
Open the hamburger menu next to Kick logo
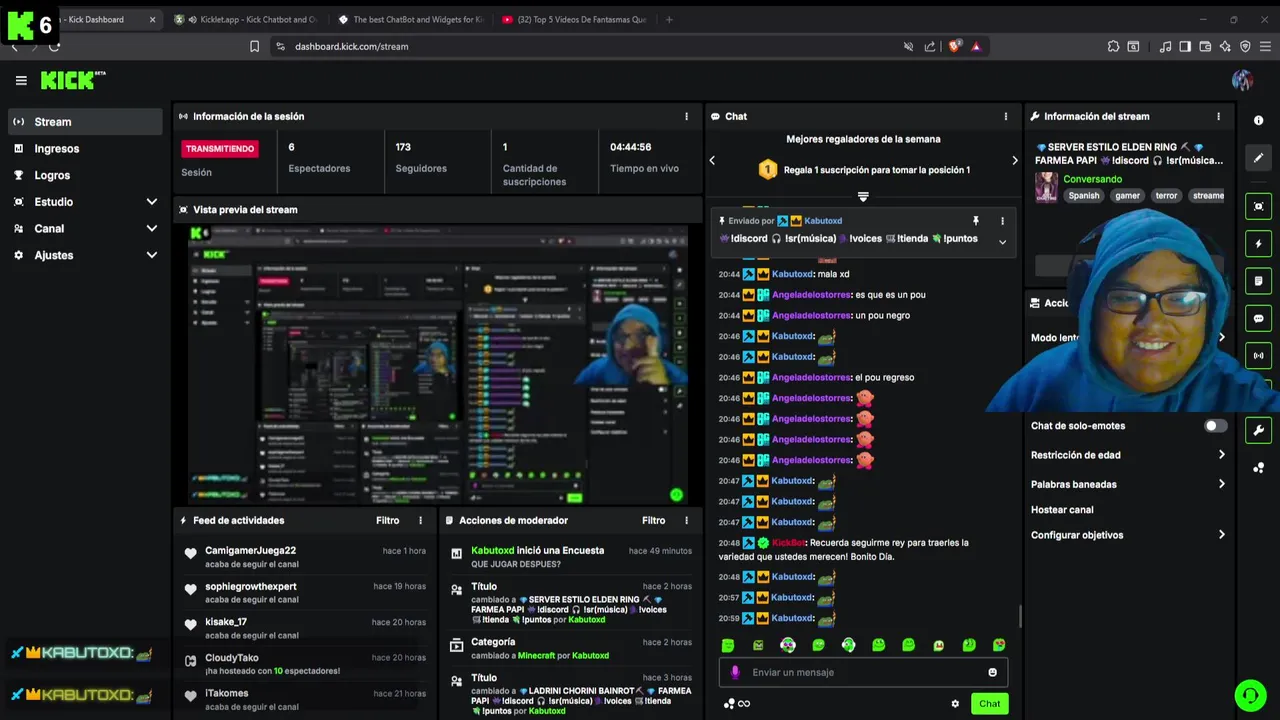point(21,81)
